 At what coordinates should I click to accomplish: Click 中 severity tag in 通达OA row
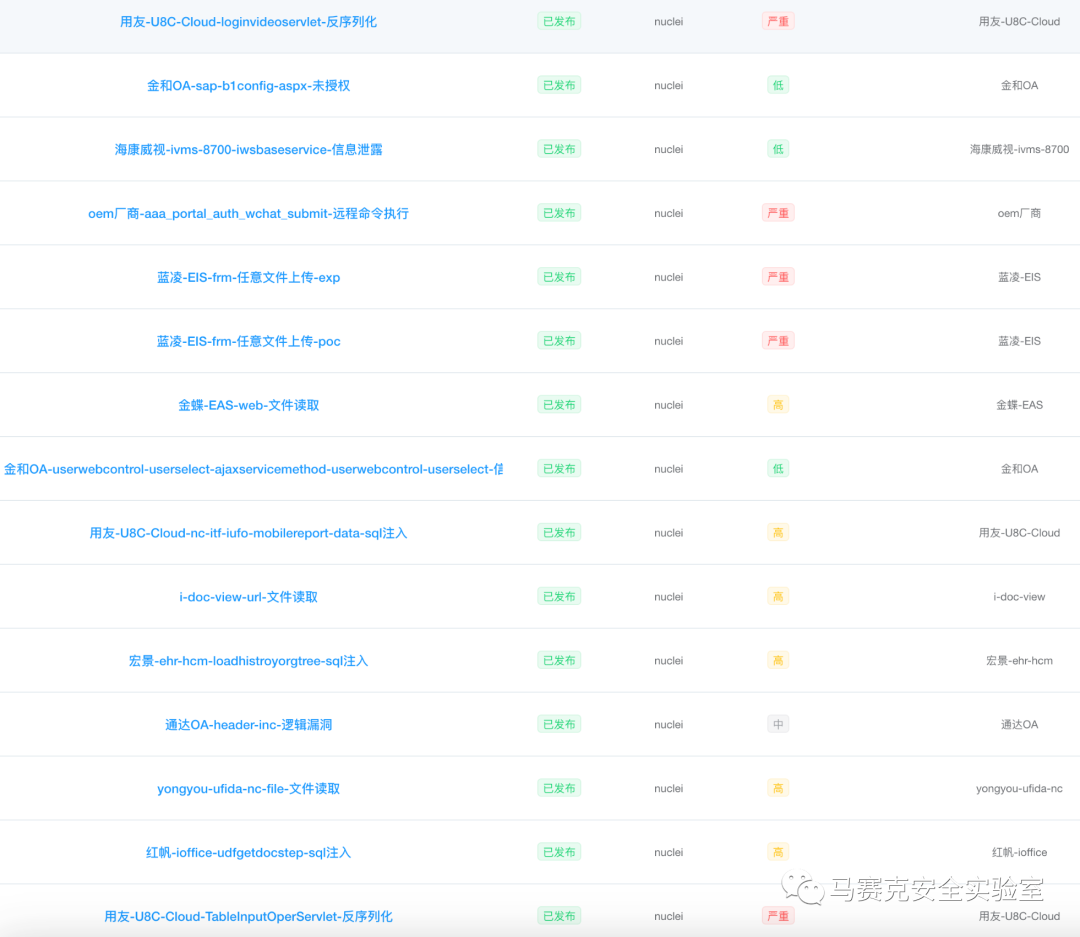tap(778, 725)
